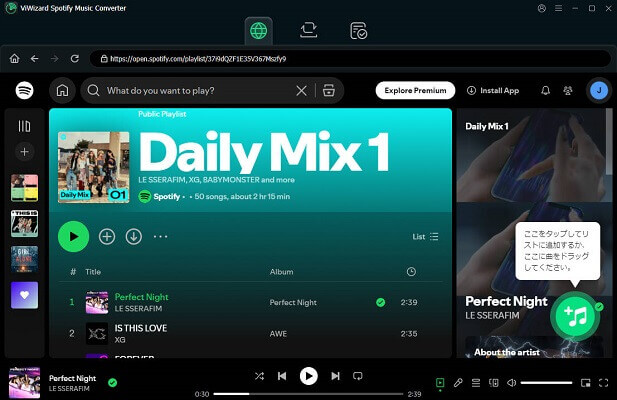
Task: Click the Install App link
Action: coord(493,90)
